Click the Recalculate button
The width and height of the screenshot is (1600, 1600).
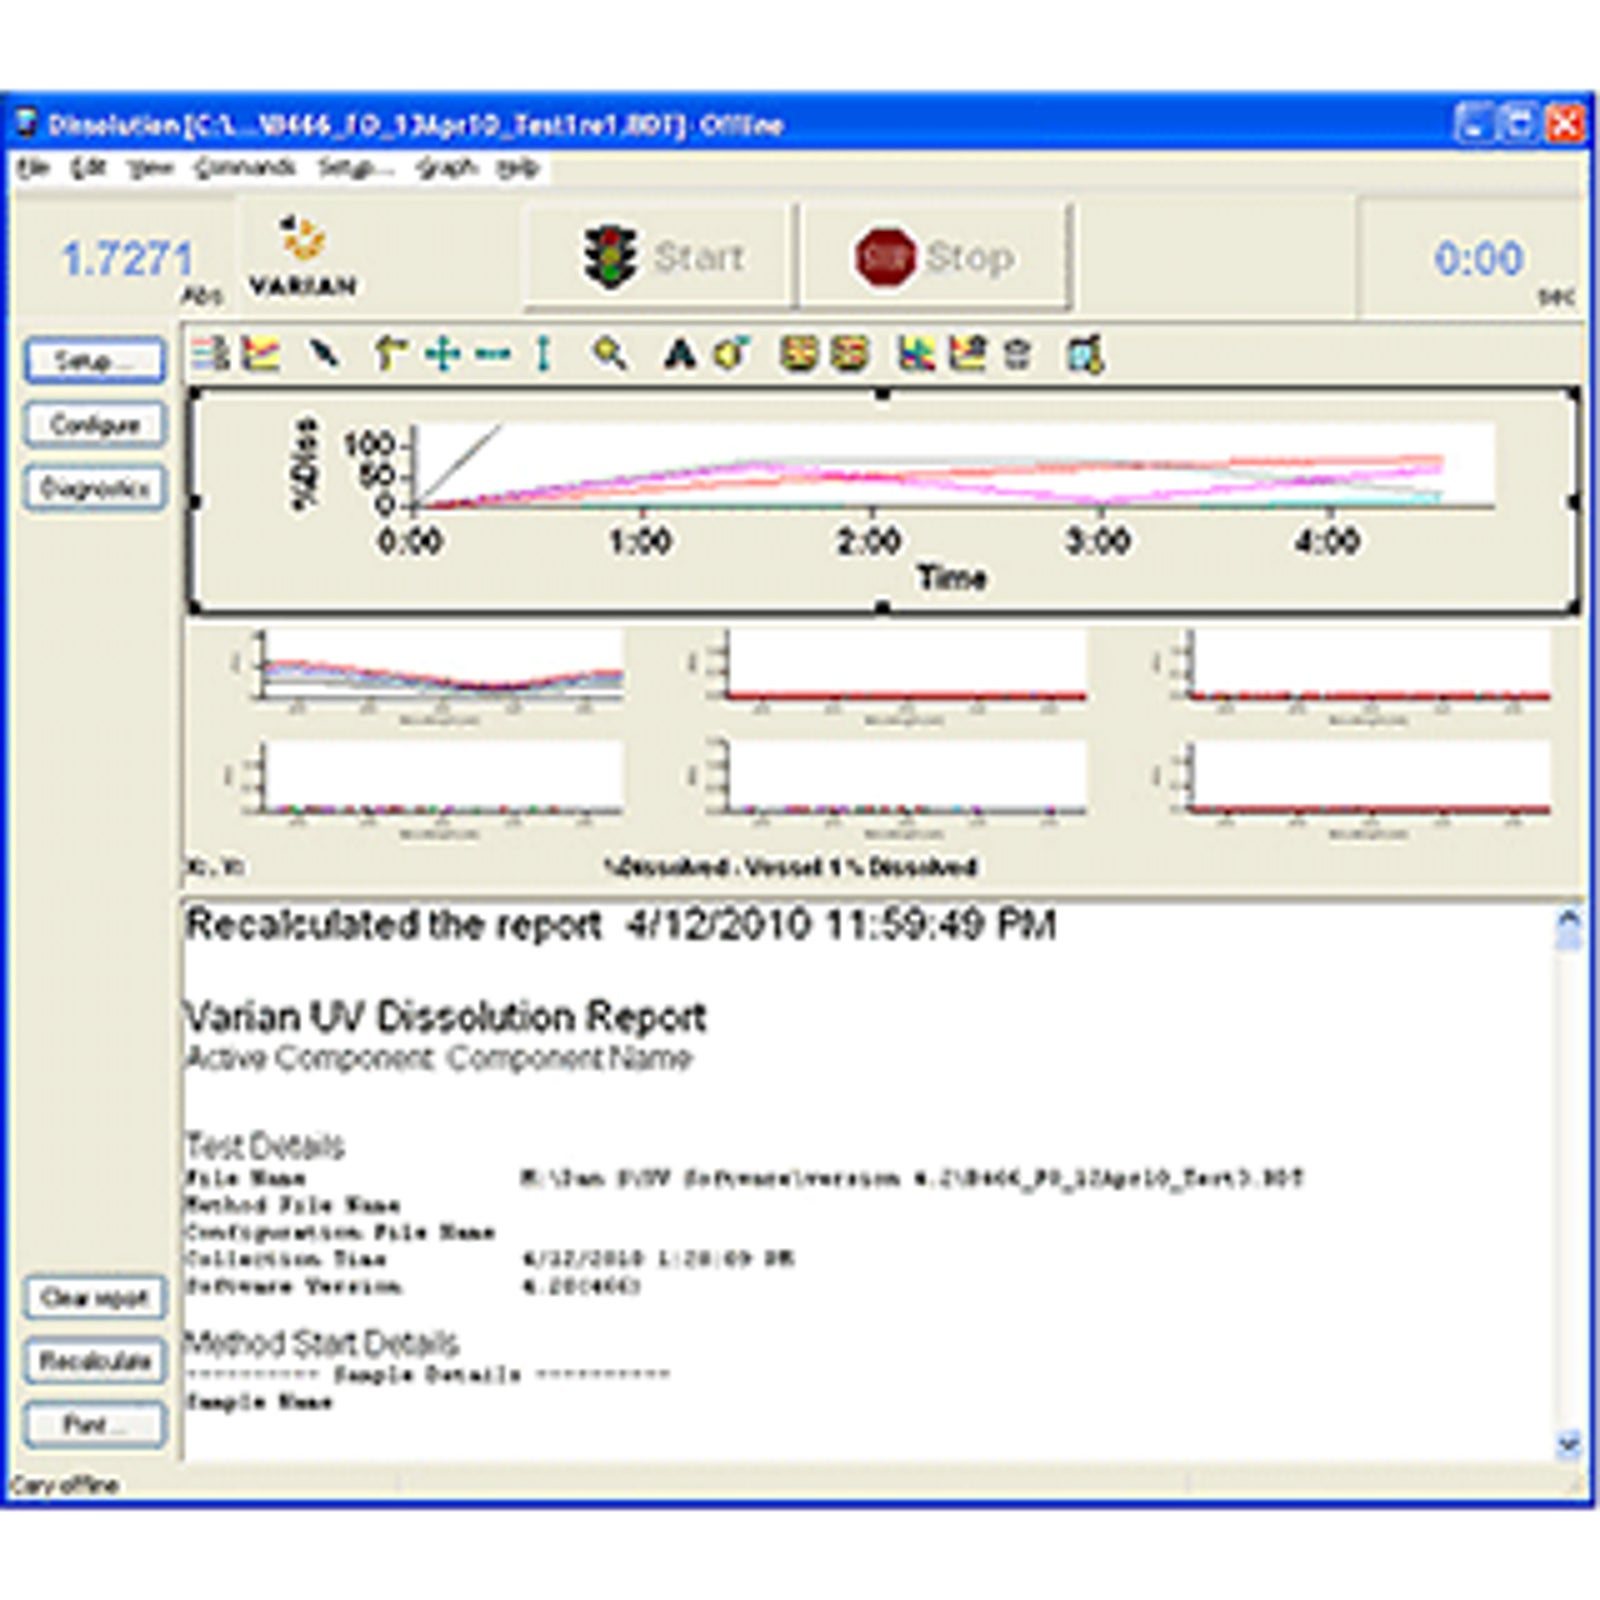pos(95,1361)
